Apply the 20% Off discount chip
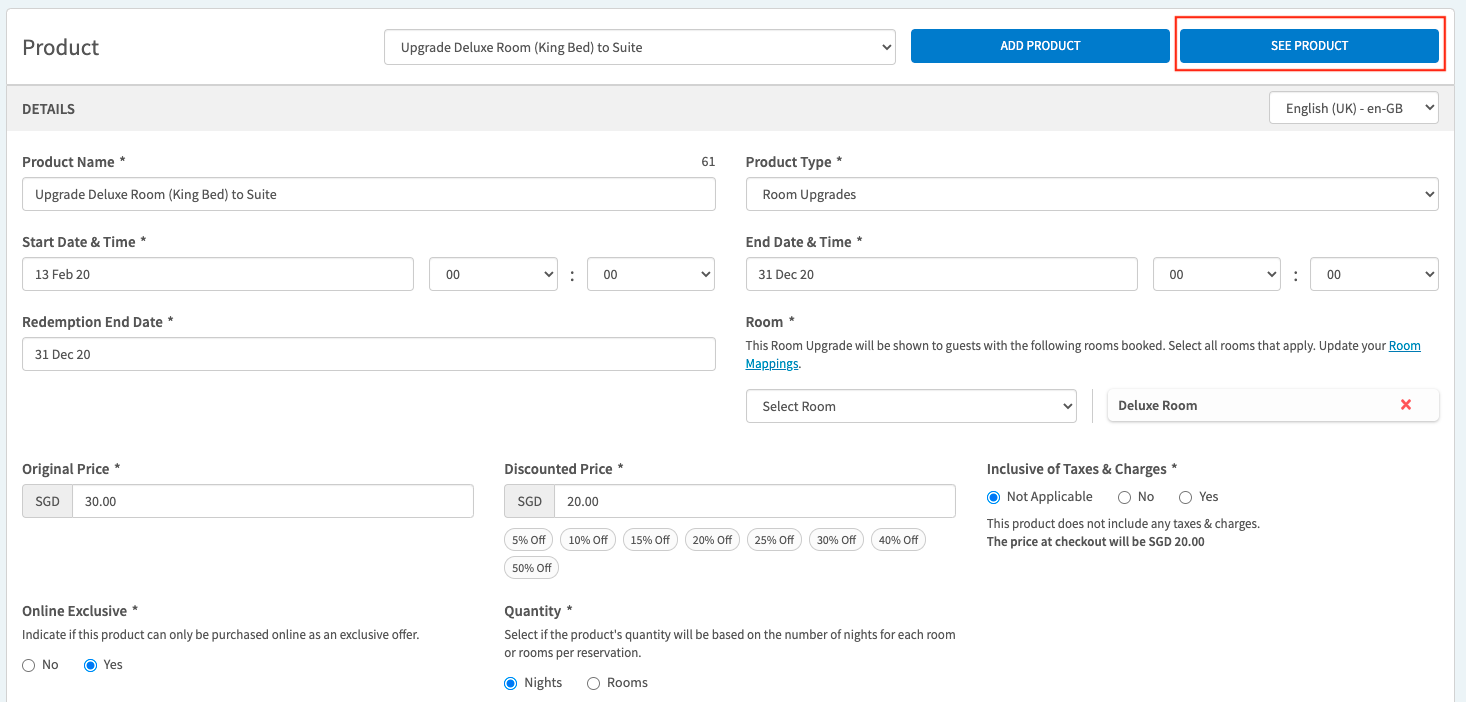This screenshot has width=1466, height=702. pos(712,540)
